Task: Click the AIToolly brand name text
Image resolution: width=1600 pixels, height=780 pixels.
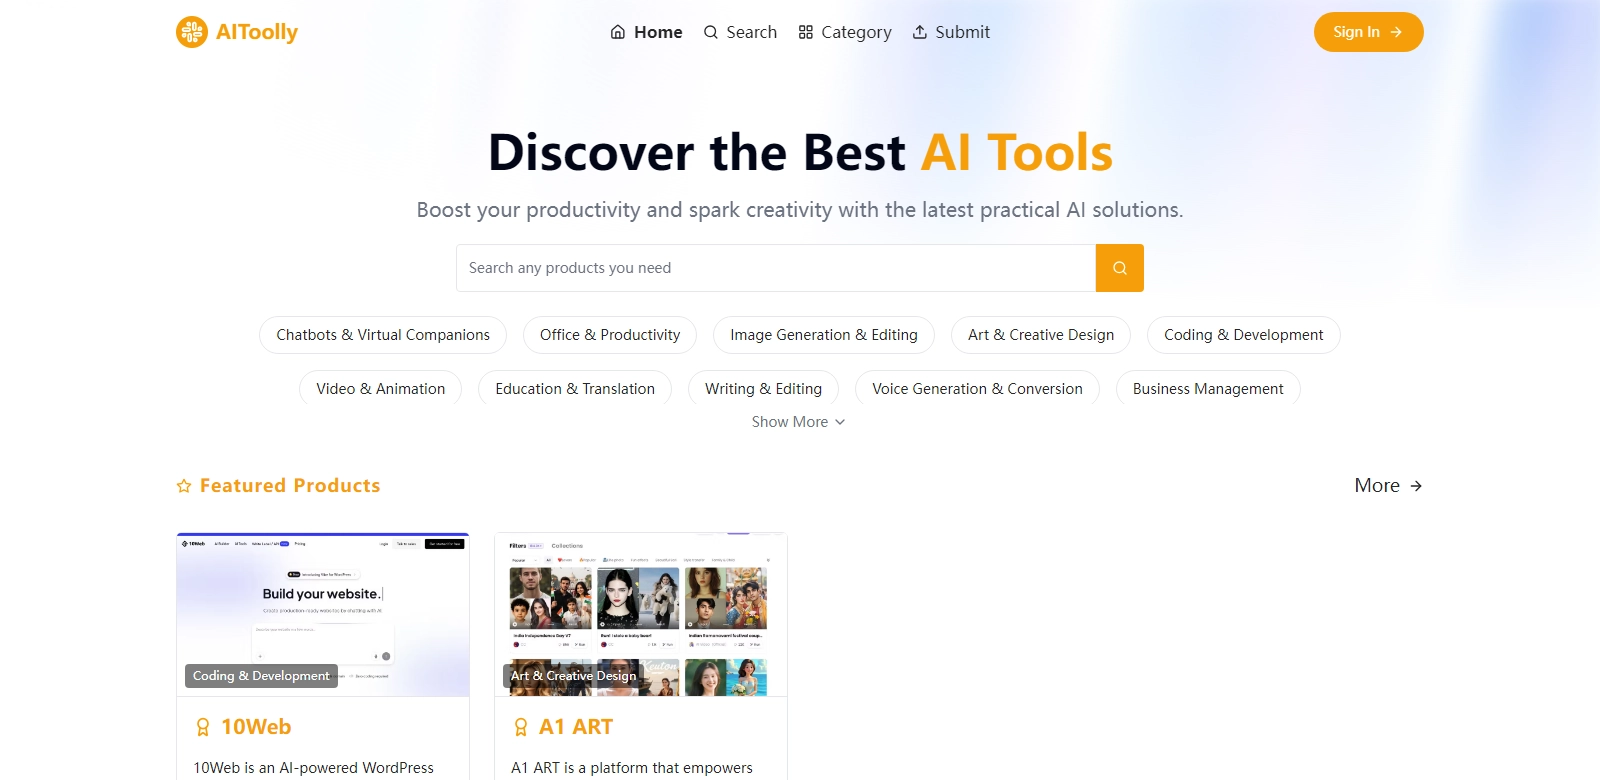Action: (x=257, y=32)
